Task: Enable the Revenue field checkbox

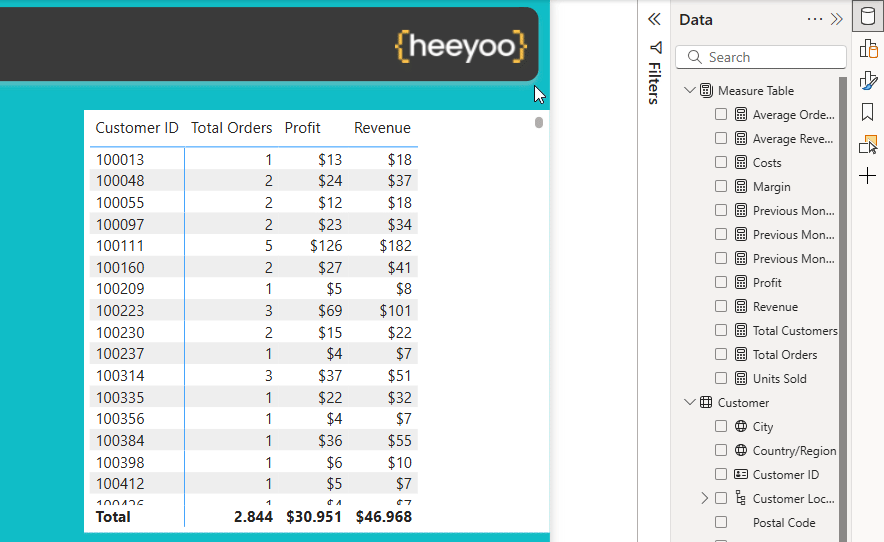Action: coord(721,306)
